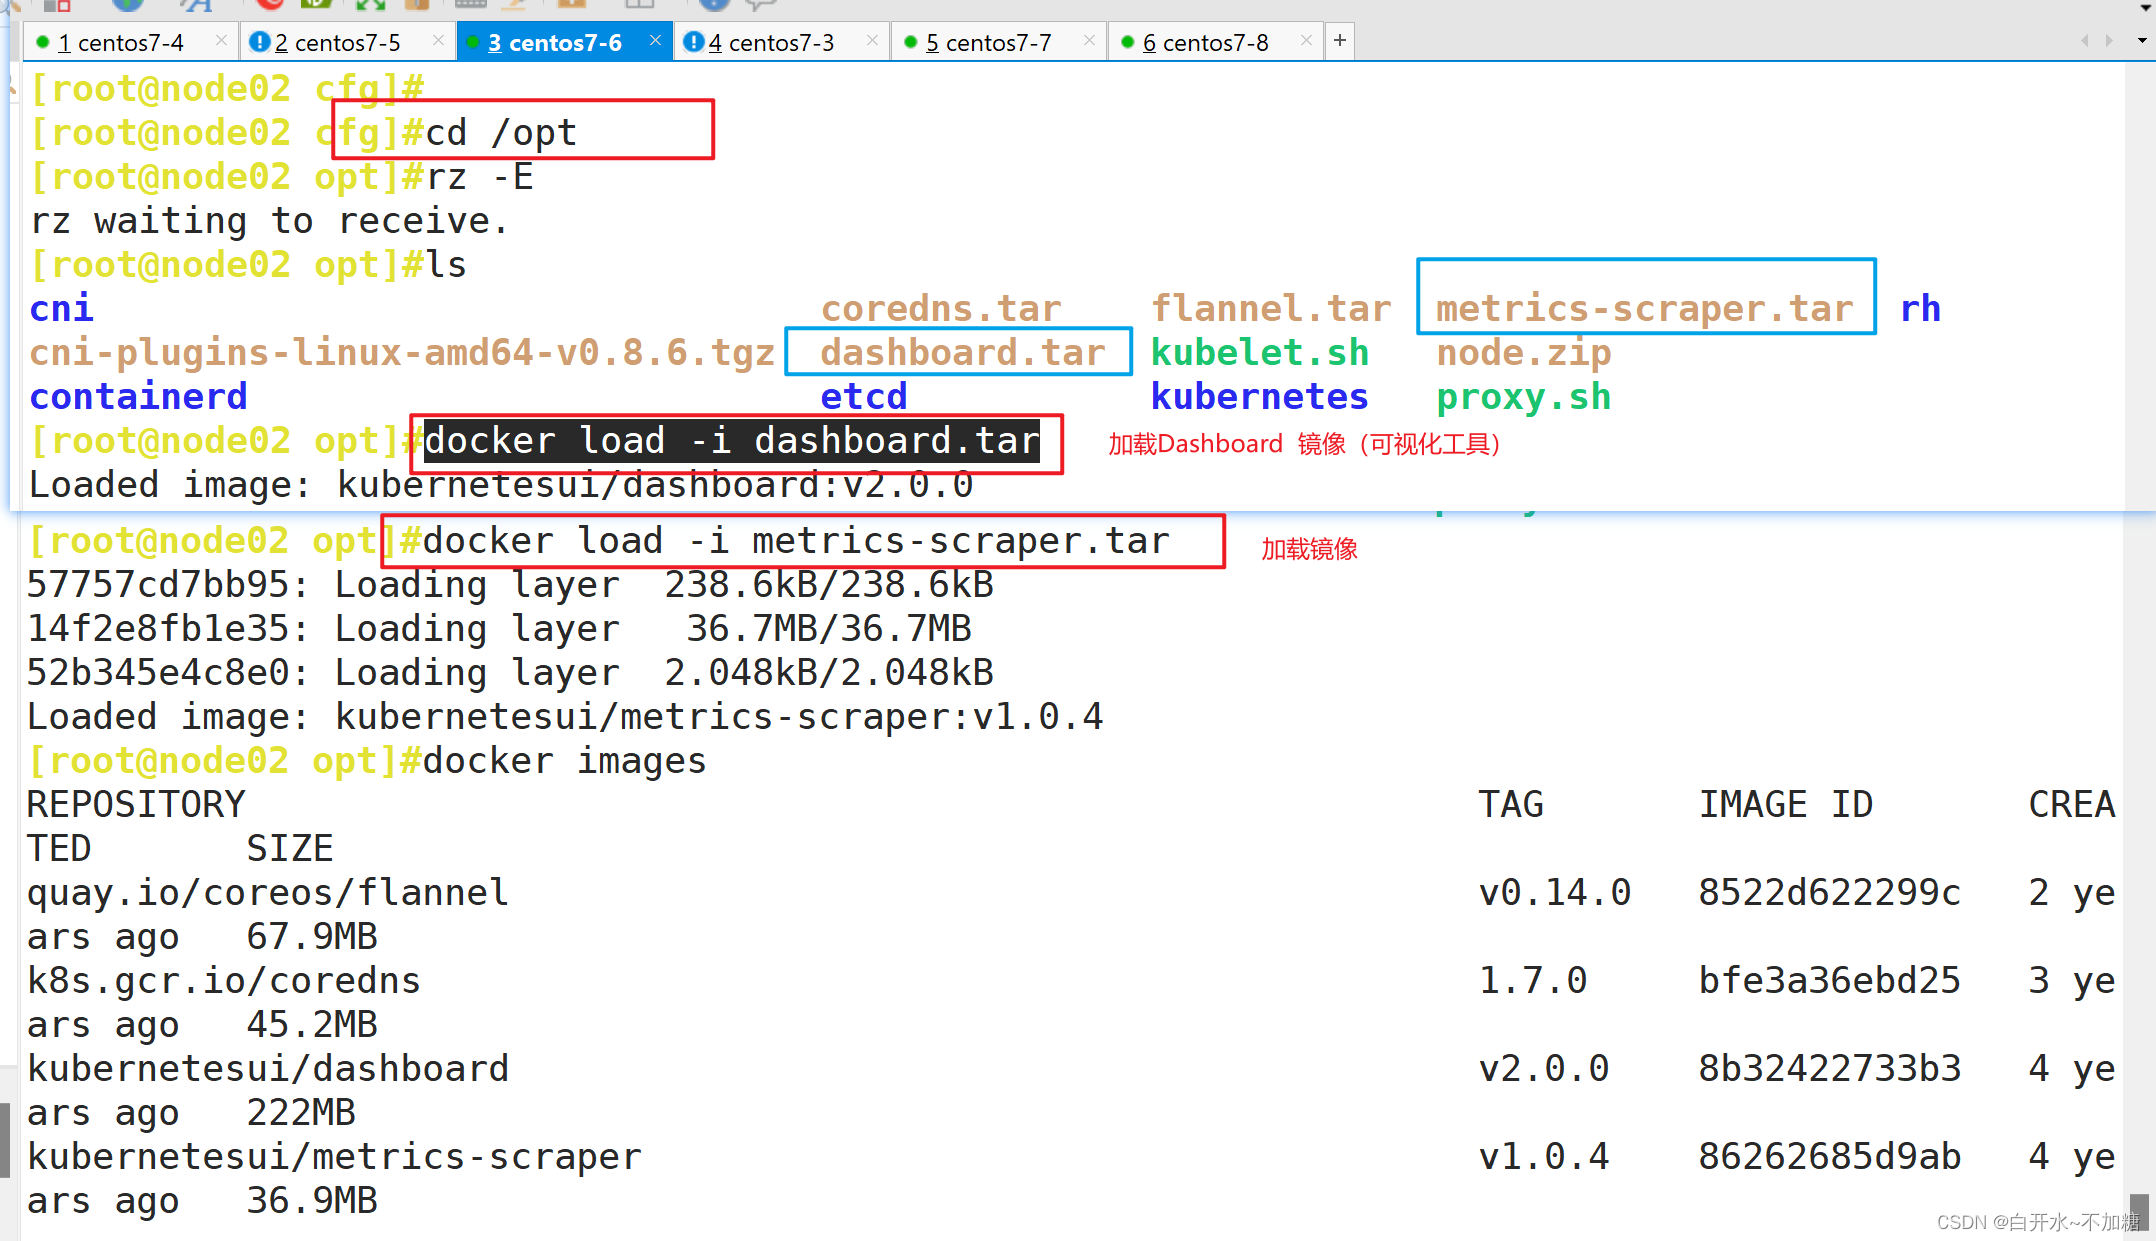
Task: Click the 'cni' directory in ls output
Action: coord(62,309)
